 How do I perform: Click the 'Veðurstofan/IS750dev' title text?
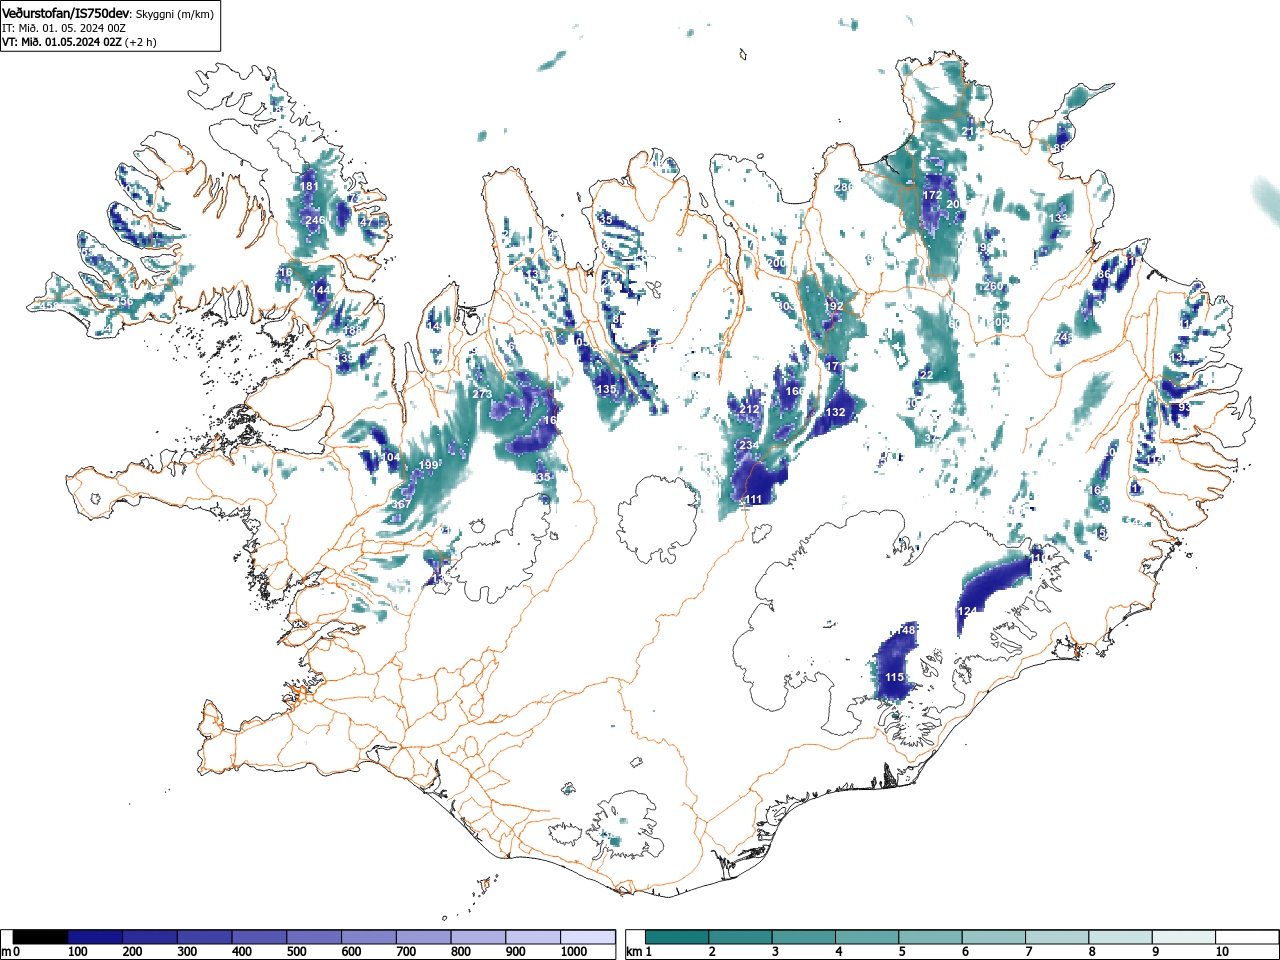(66, 12)
